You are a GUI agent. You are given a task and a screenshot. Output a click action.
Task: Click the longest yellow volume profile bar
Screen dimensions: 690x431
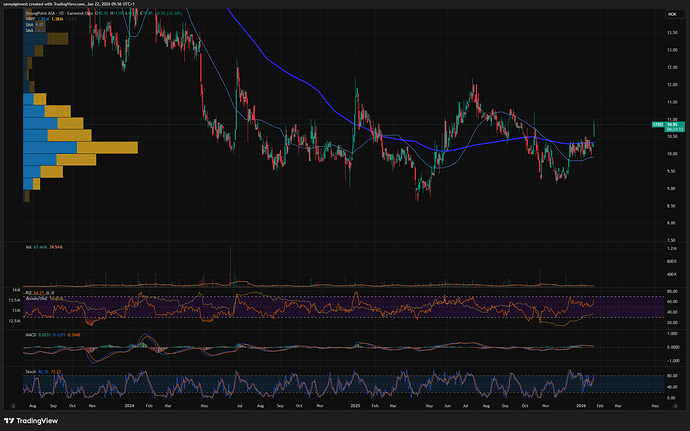[x=107, y=148]
